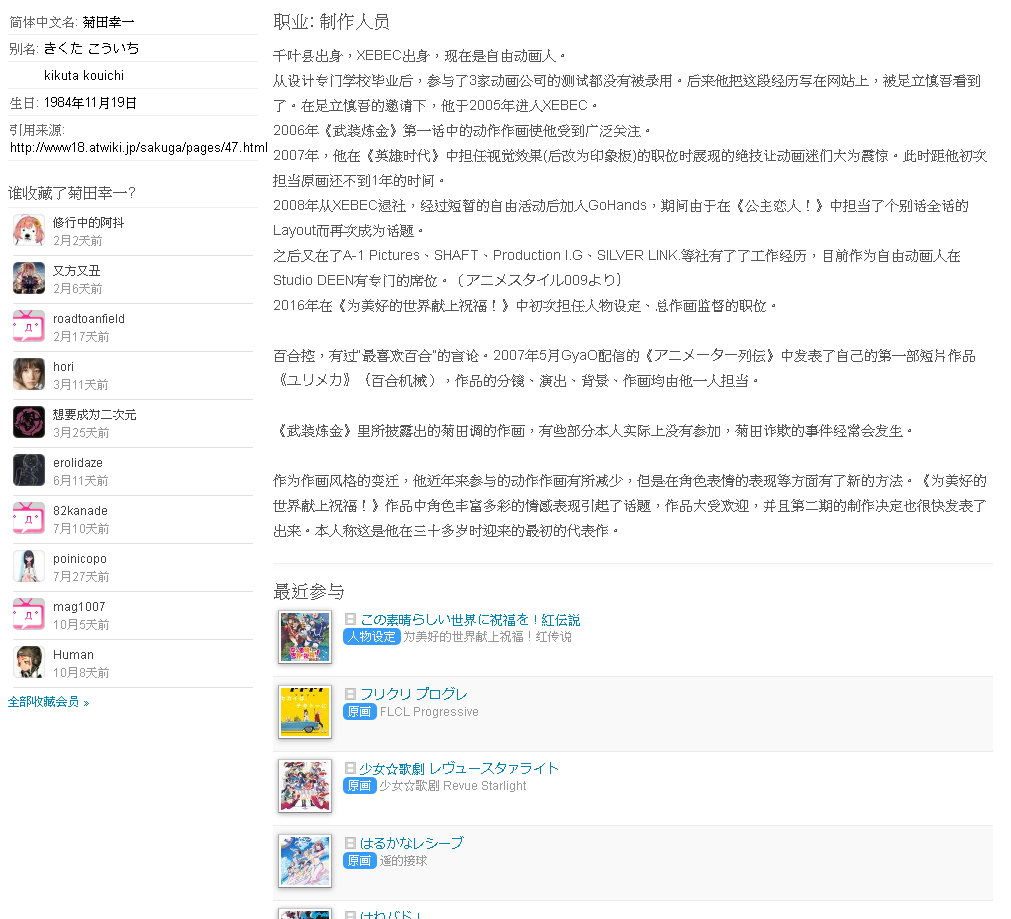Click roadtoanfield's pink TV avatar

(29, 326)
